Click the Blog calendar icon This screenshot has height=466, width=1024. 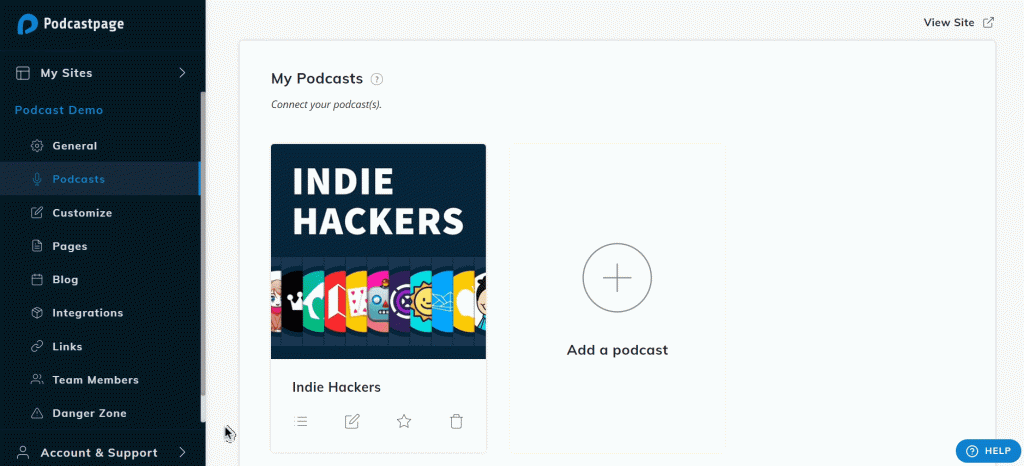pyautogui.click(x=37, y=279)
